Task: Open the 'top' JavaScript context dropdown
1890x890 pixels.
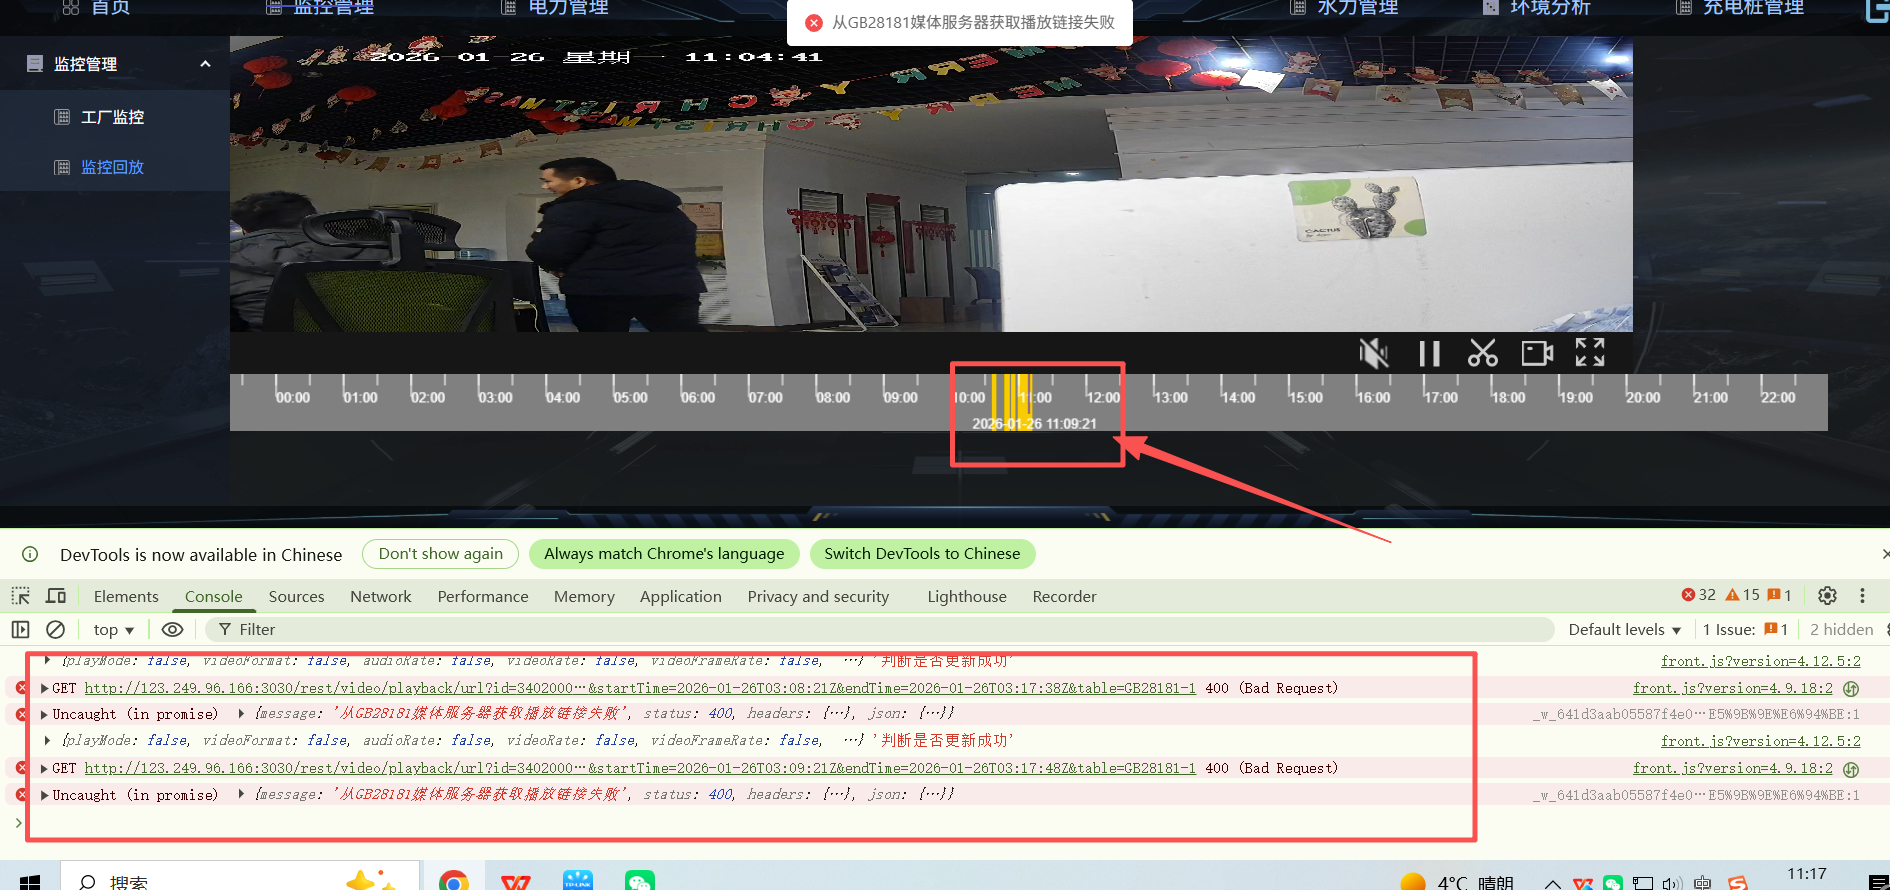Action: pos(113,629)
